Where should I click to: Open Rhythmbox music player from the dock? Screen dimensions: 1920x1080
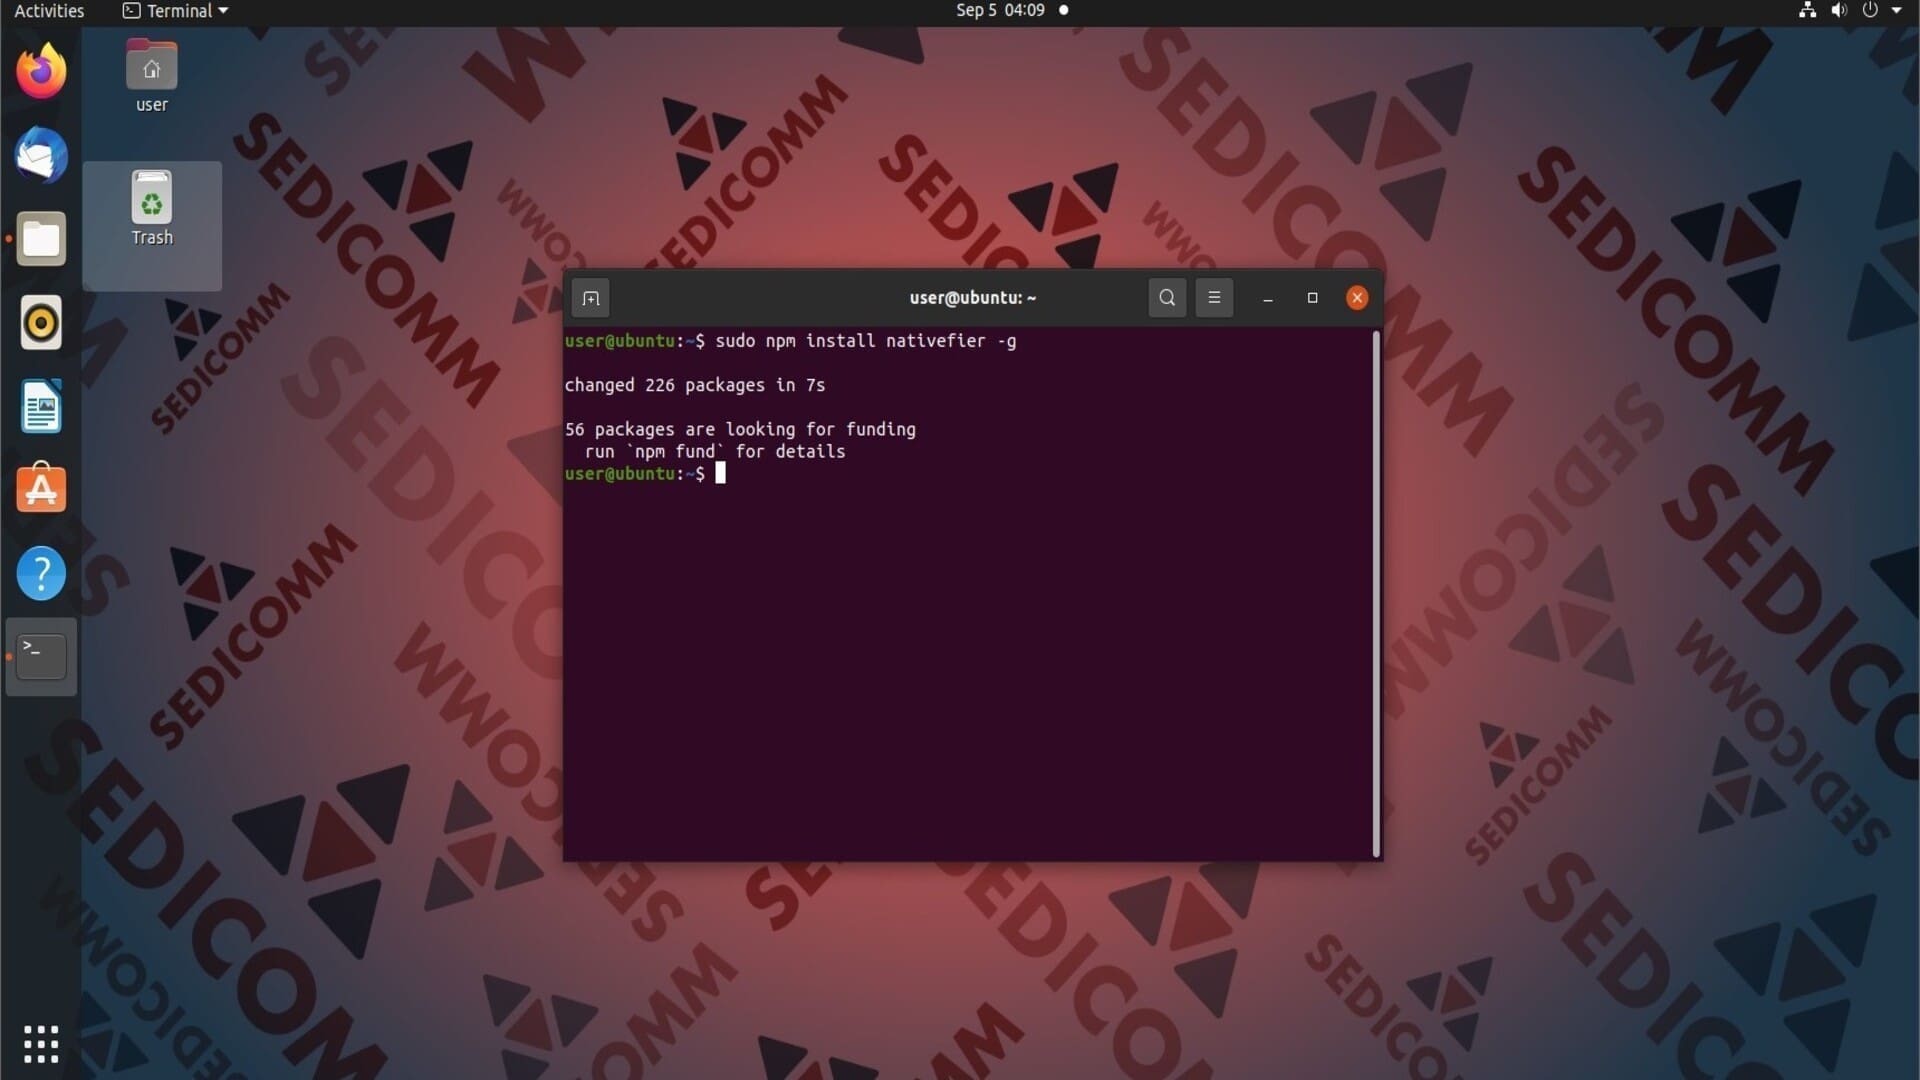click(x=41, y=323)
